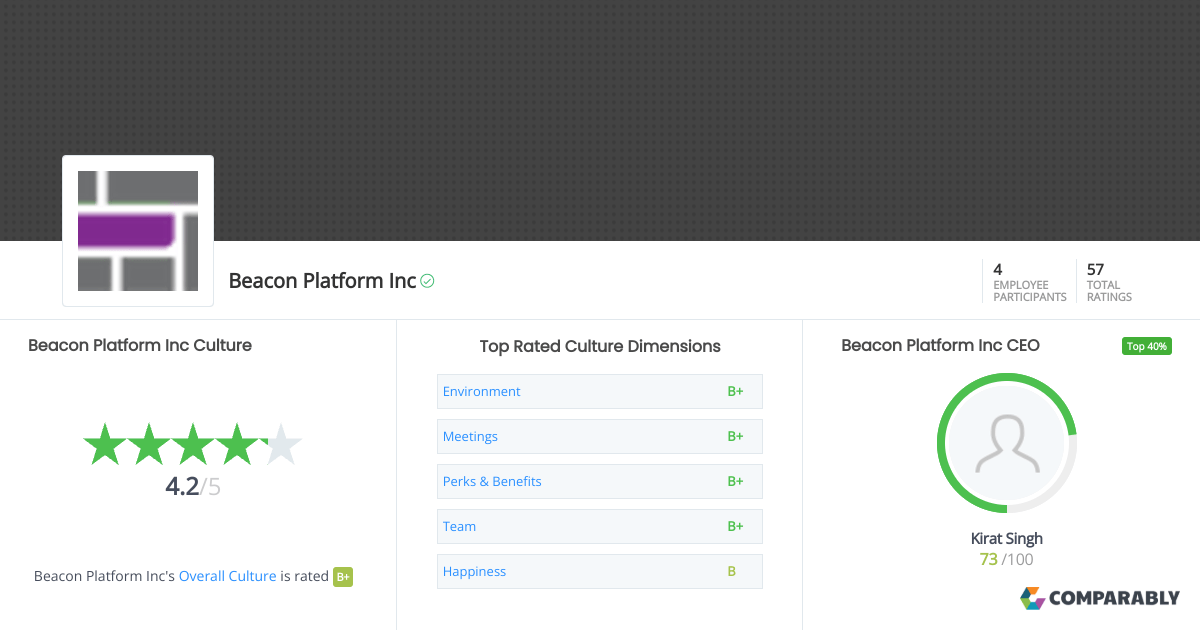Expand the Team culture dimension

coord(459,526)
